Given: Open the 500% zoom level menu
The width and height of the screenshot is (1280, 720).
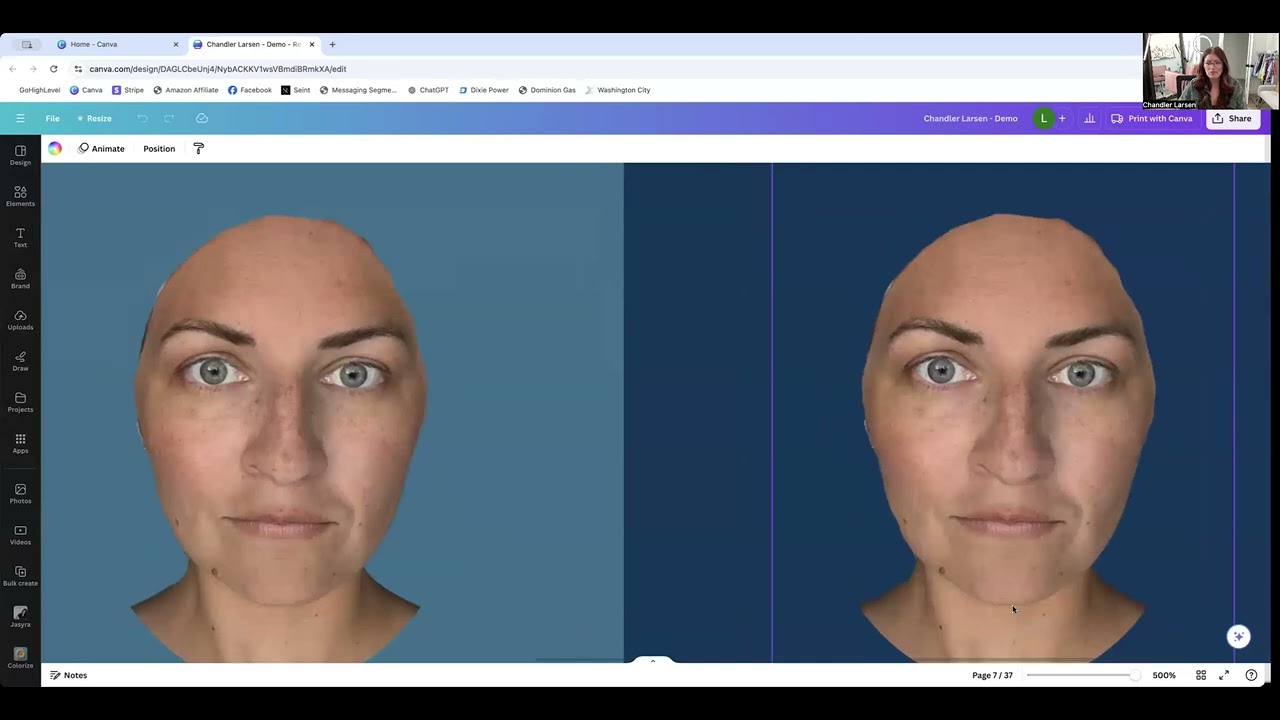Looking at the screenshot, I should point(1164,675).
